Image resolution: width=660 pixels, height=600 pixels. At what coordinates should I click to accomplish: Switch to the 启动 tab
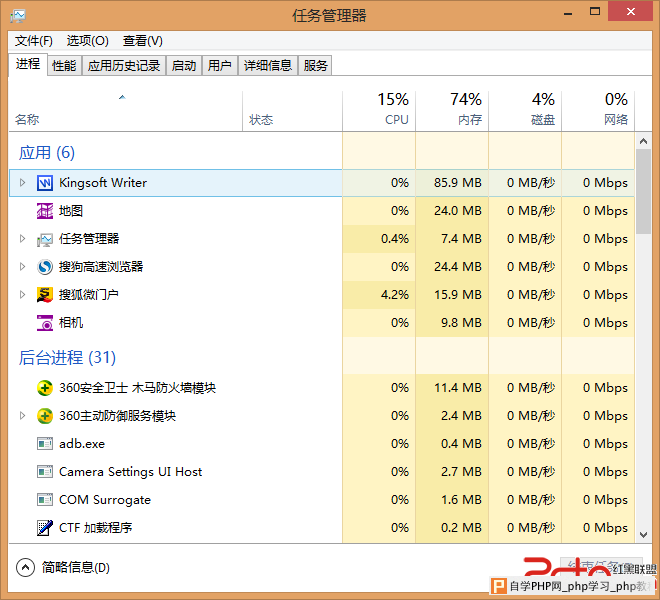pos(184,66)
